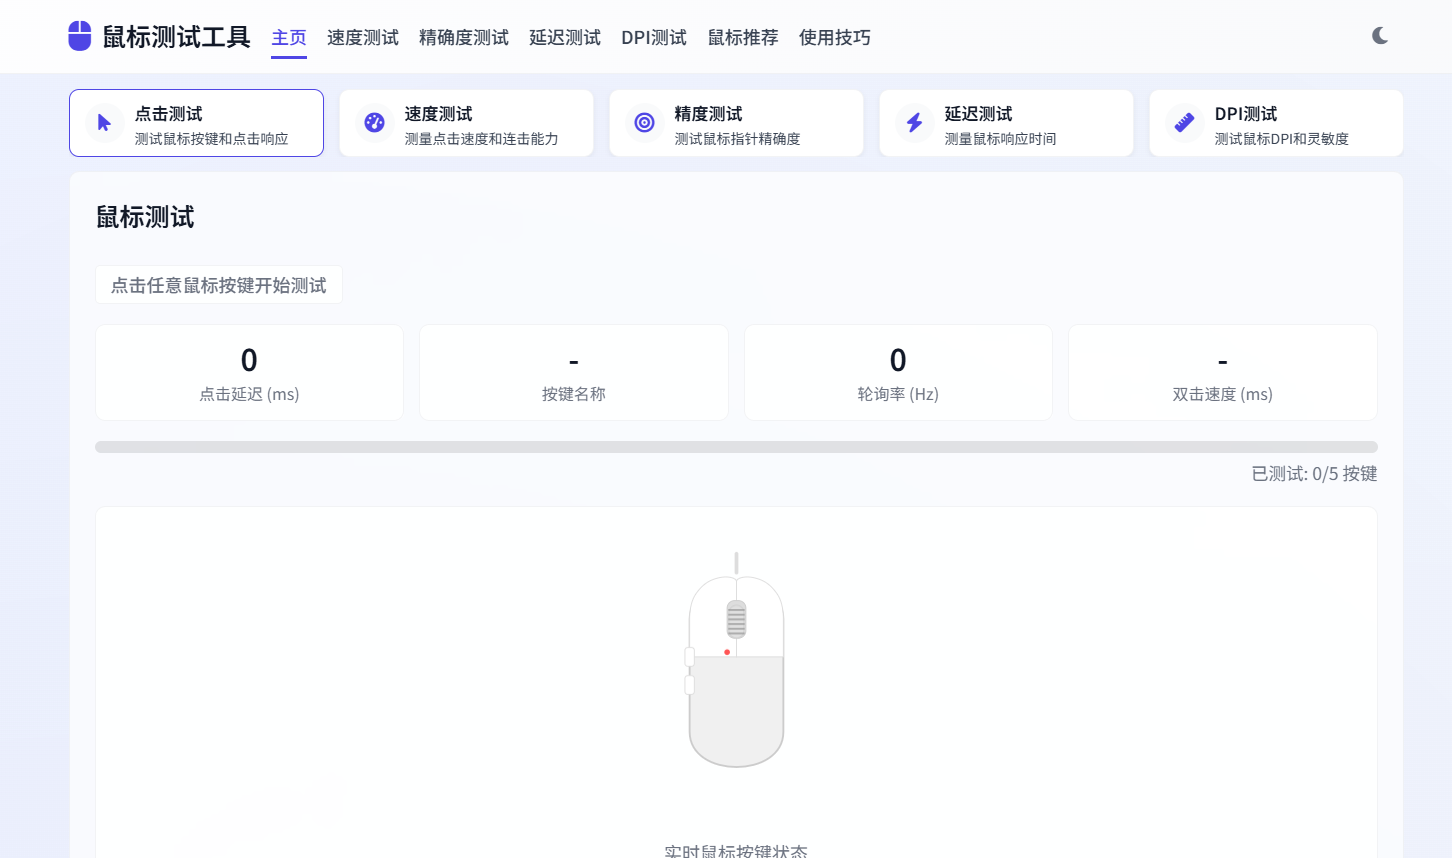Pick the 精度测试 card title
Image resolution: width=1452 pixels, height=858 pixels.
[x=709, y=114]
